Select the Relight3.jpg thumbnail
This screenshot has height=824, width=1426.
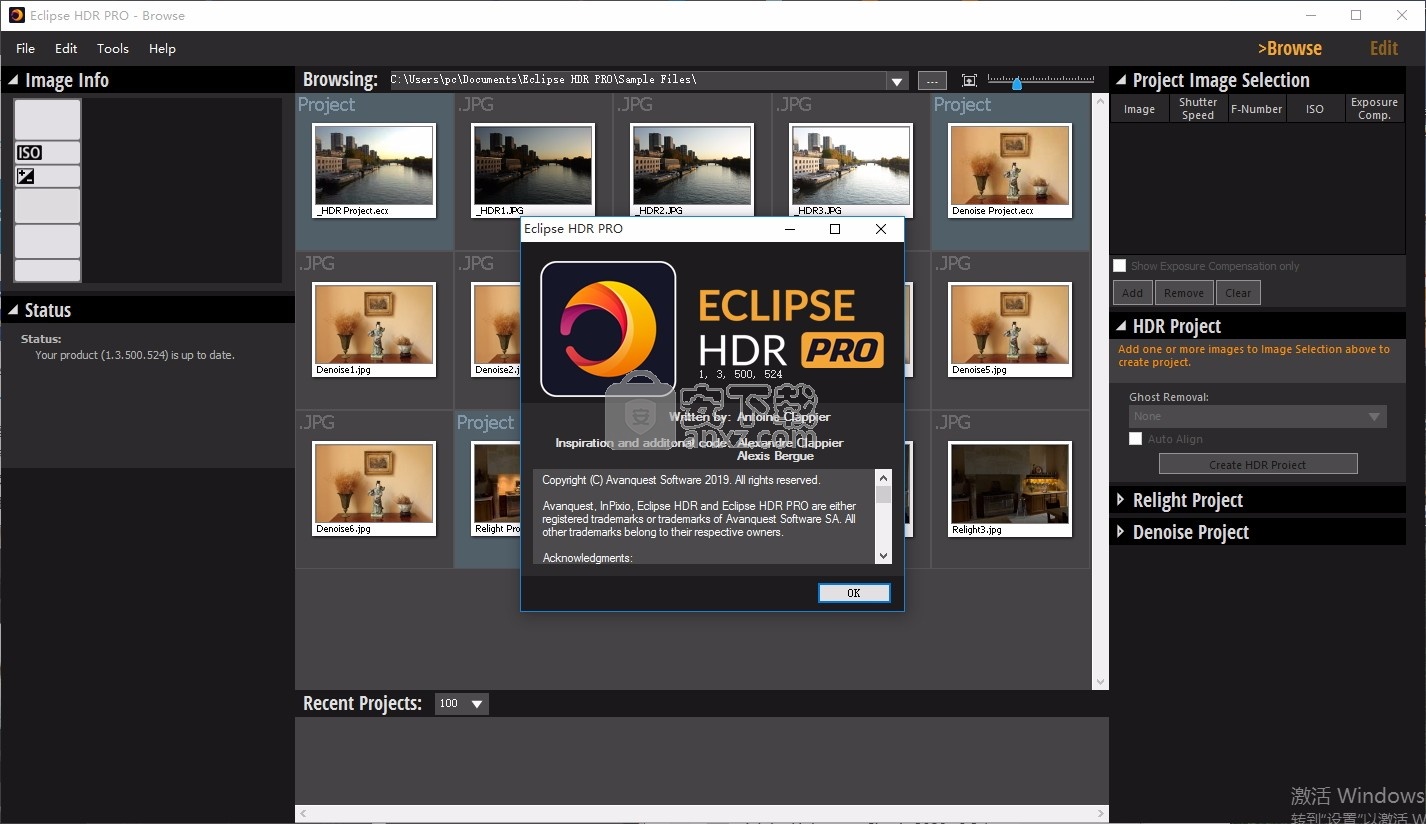(1010, 488)
